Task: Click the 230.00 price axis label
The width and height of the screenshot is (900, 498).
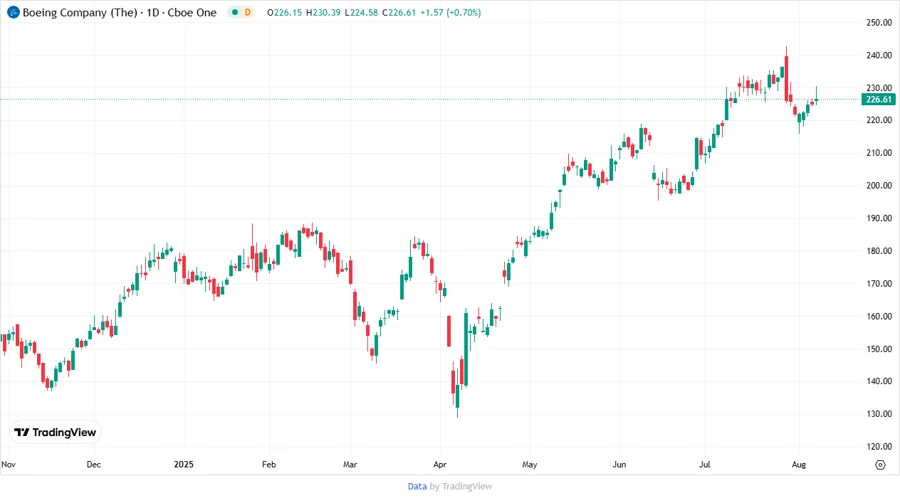Action: 879,88
